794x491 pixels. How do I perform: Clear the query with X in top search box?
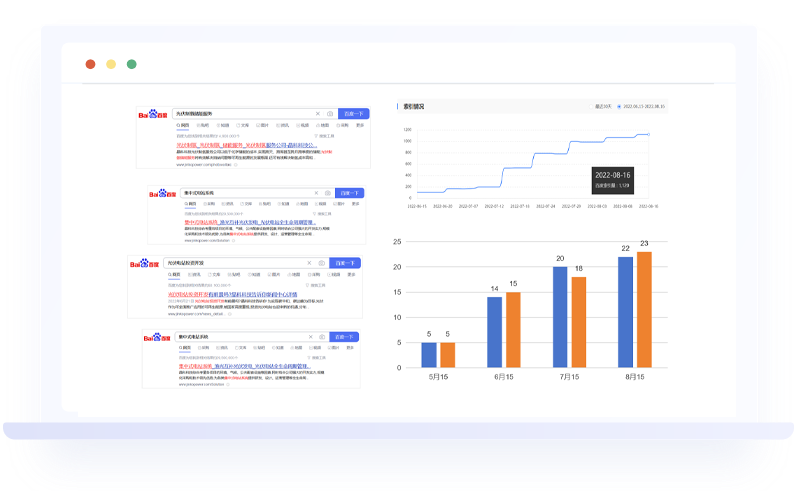point(318,114)
